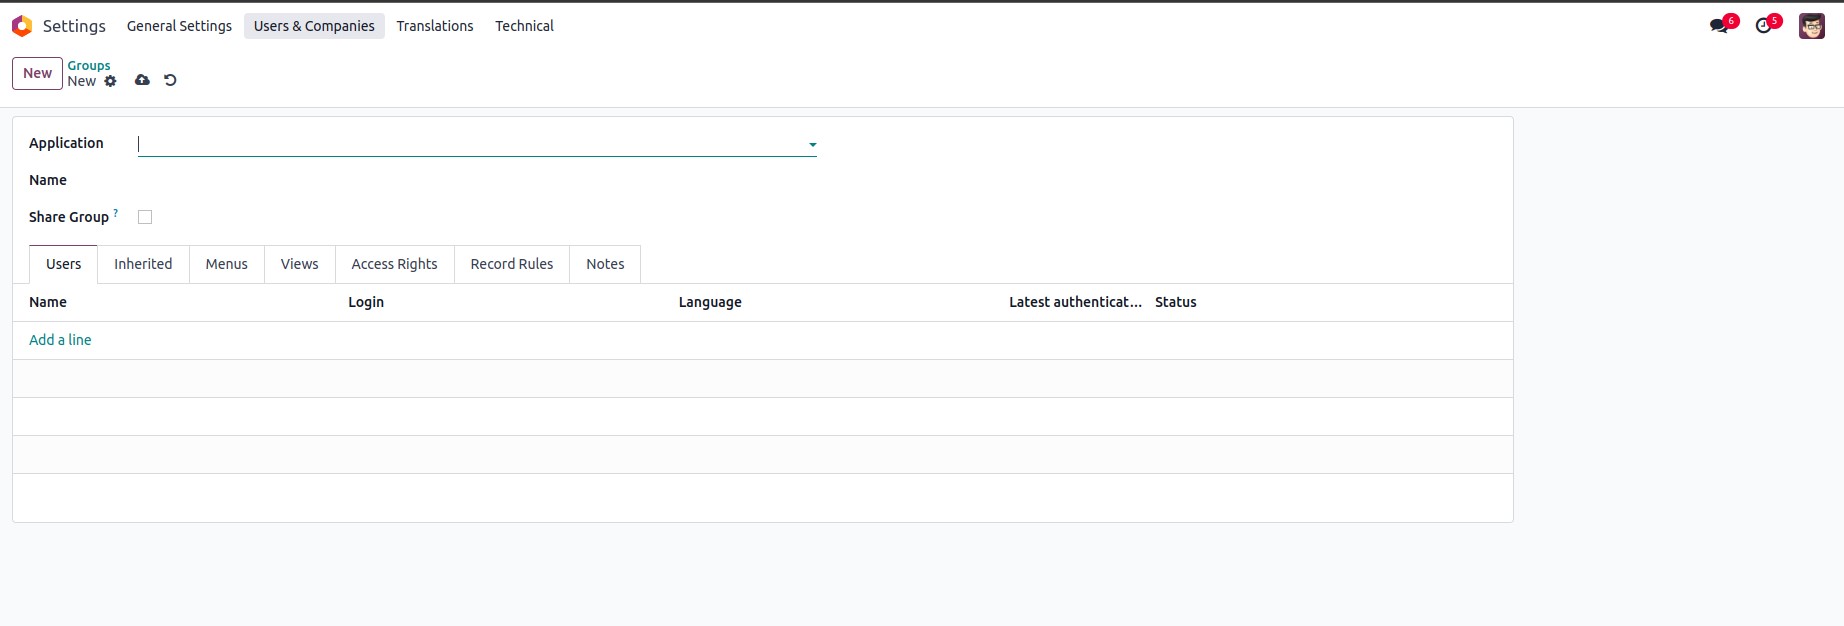The height and width of the screenshot is (626, 1844).
Task: Open the chat messages icon with badge
Action: (1720, 26)
